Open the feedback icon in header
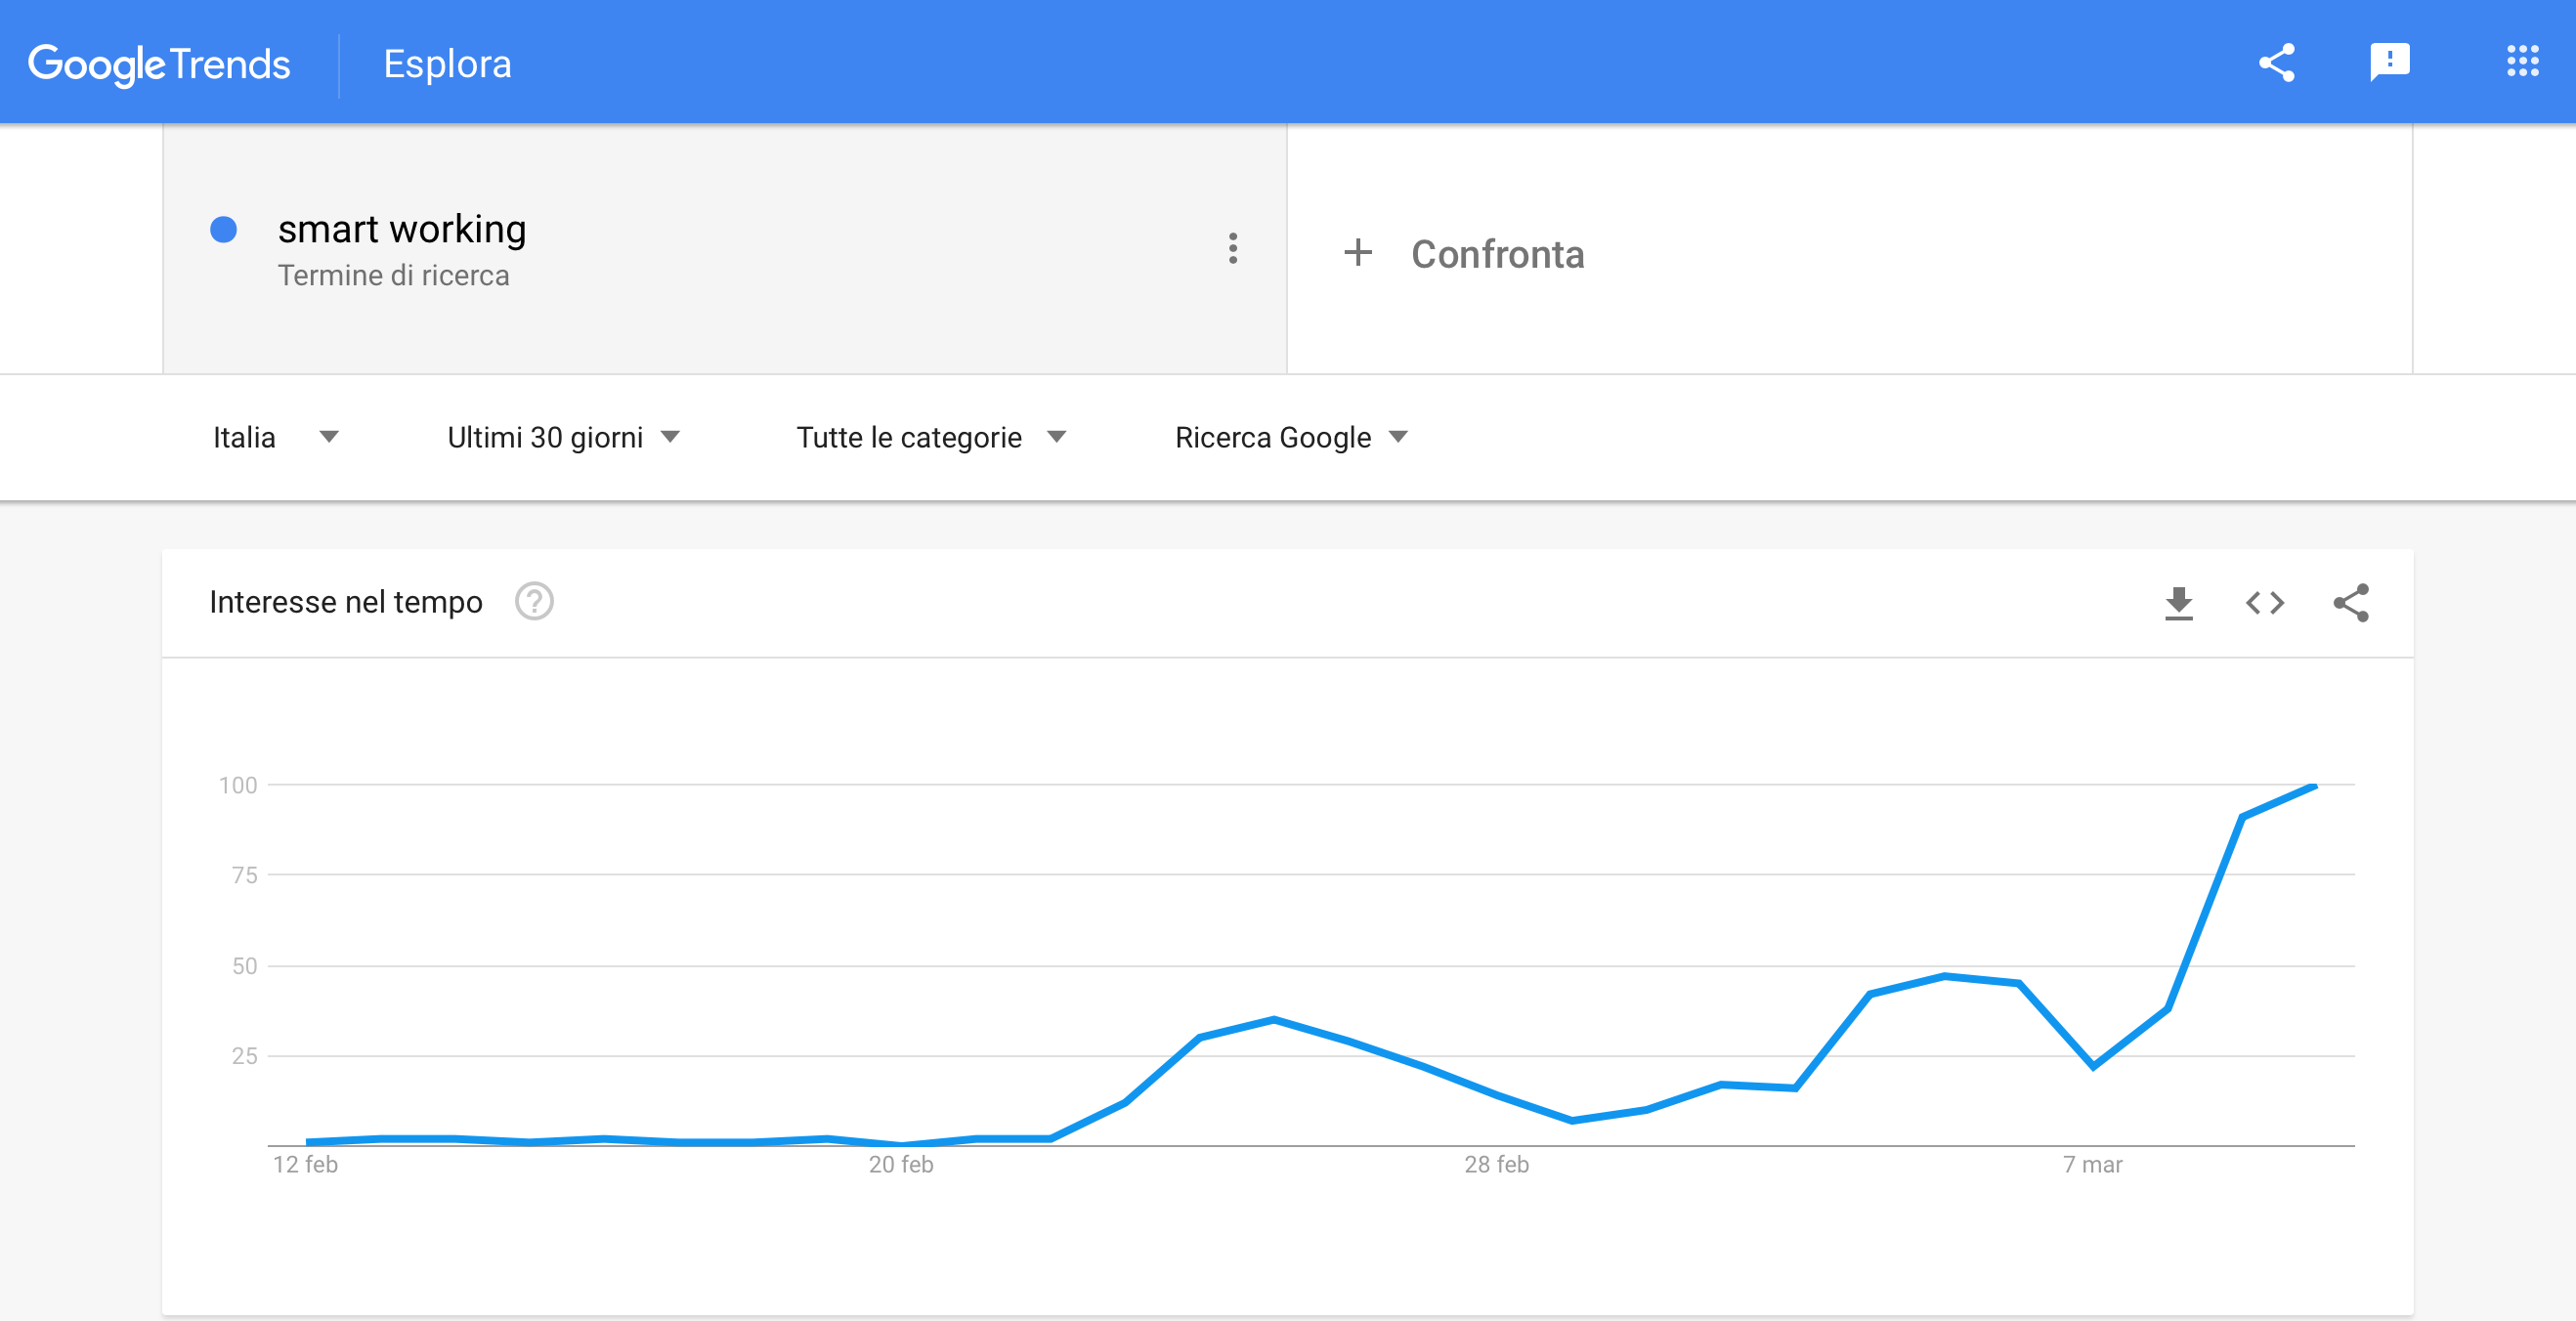The height and width of the screenshot is (1321, 2576). tap(2389, 63)
